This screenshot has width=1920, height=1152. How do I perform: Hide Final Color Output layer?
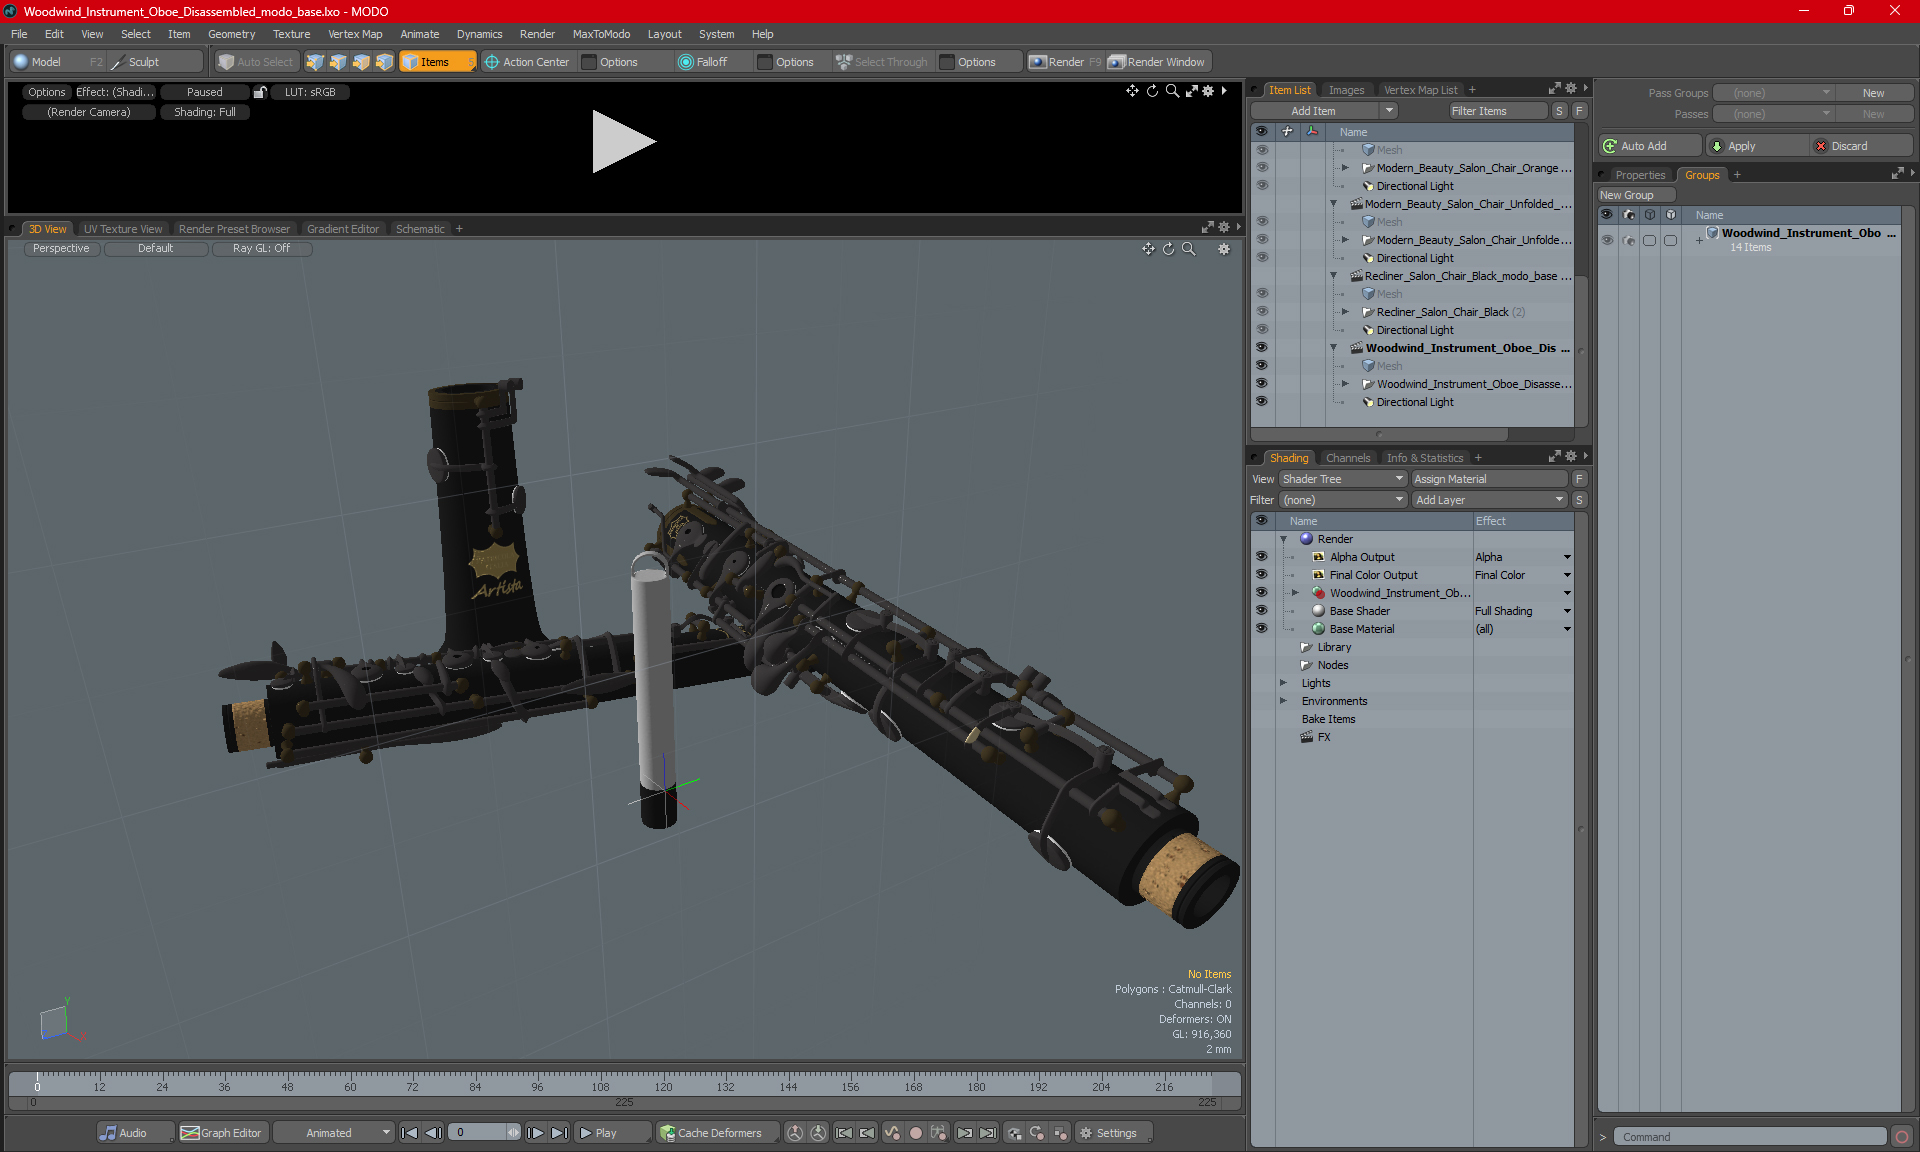click(x=1261, y=575)
